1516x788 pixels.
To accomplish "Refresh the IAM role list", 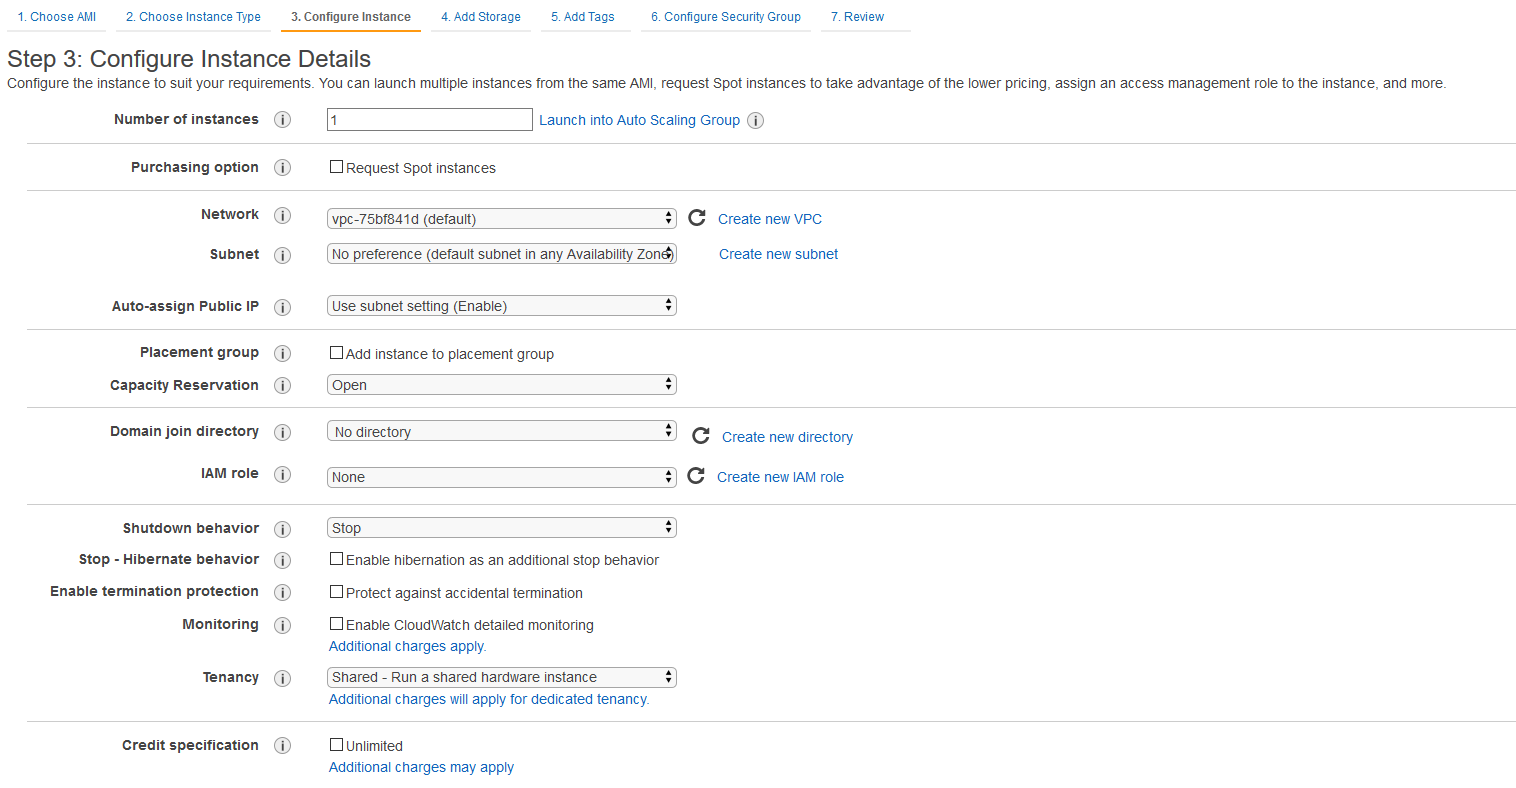I will (x=696, y=476).
